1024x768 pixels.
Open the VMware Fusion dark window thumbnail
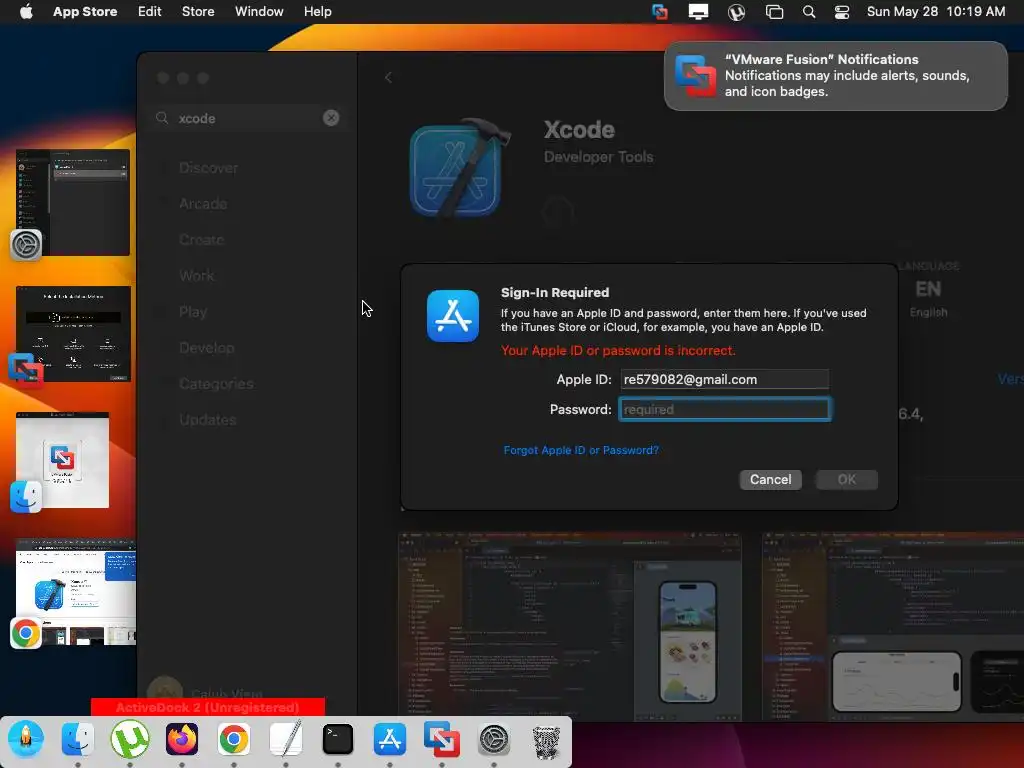tap(73, 334)
